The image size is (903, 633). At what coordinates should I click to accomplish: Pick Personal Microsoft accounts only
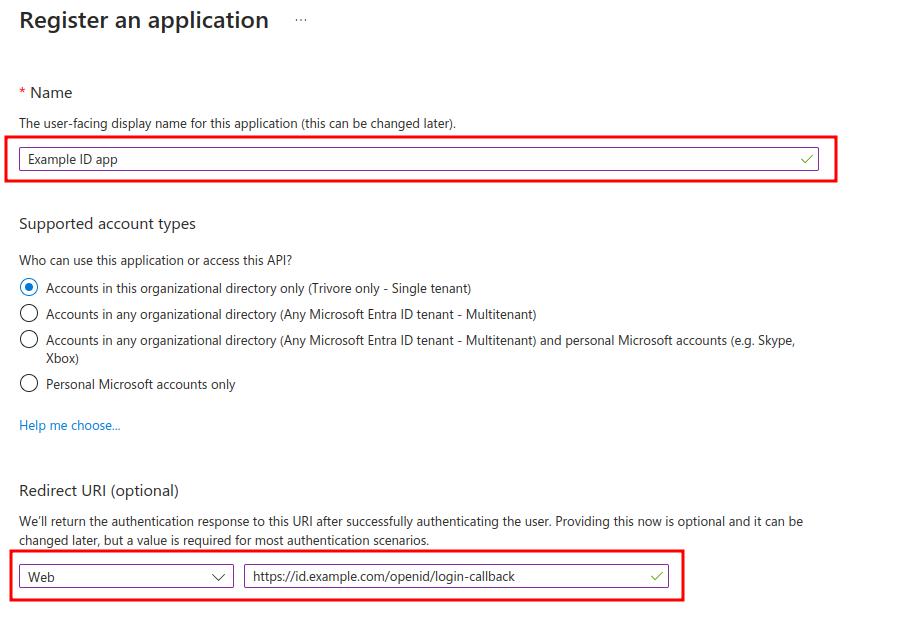(x=29, y=384)
